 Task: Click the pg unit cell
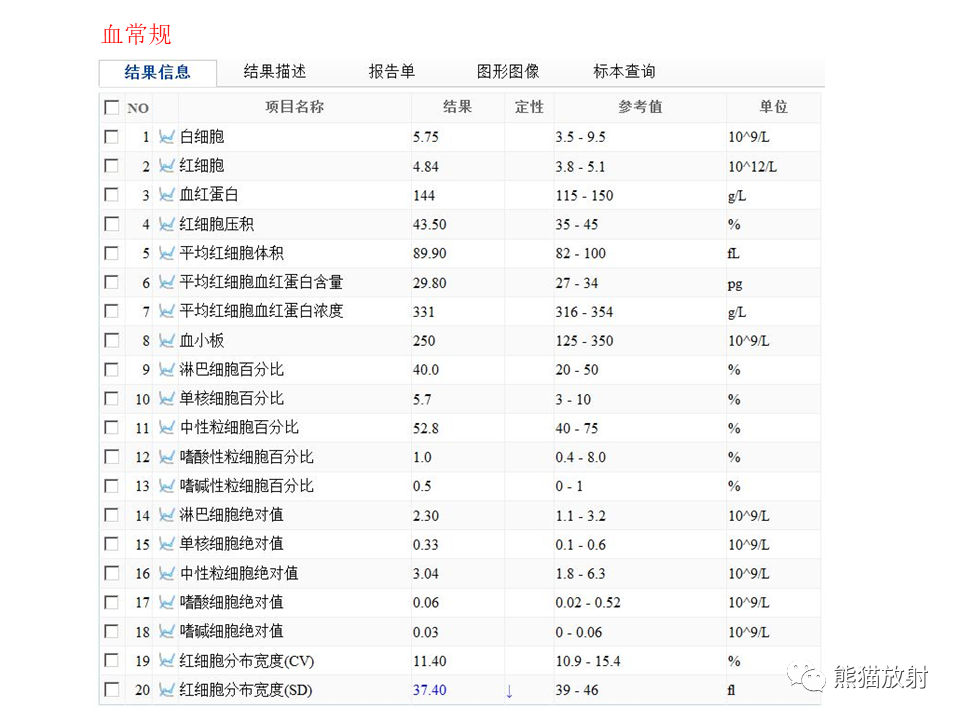(735, 284)
